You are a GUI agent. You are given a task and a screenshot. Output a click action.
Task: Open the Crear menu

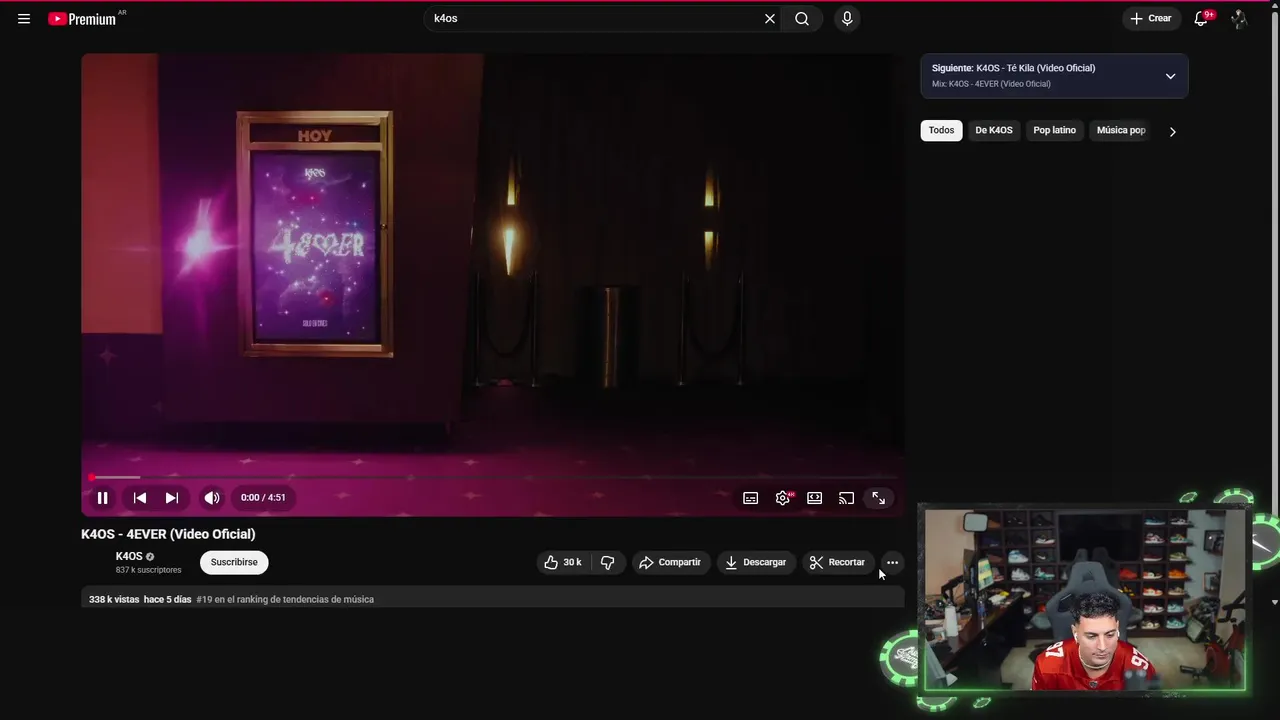pyautogui.click(x=1151, y=18)
